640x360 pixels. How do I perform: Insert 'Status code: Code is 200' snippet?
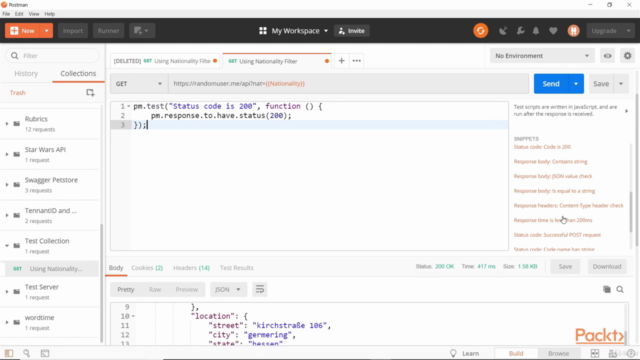pos(542,147)
